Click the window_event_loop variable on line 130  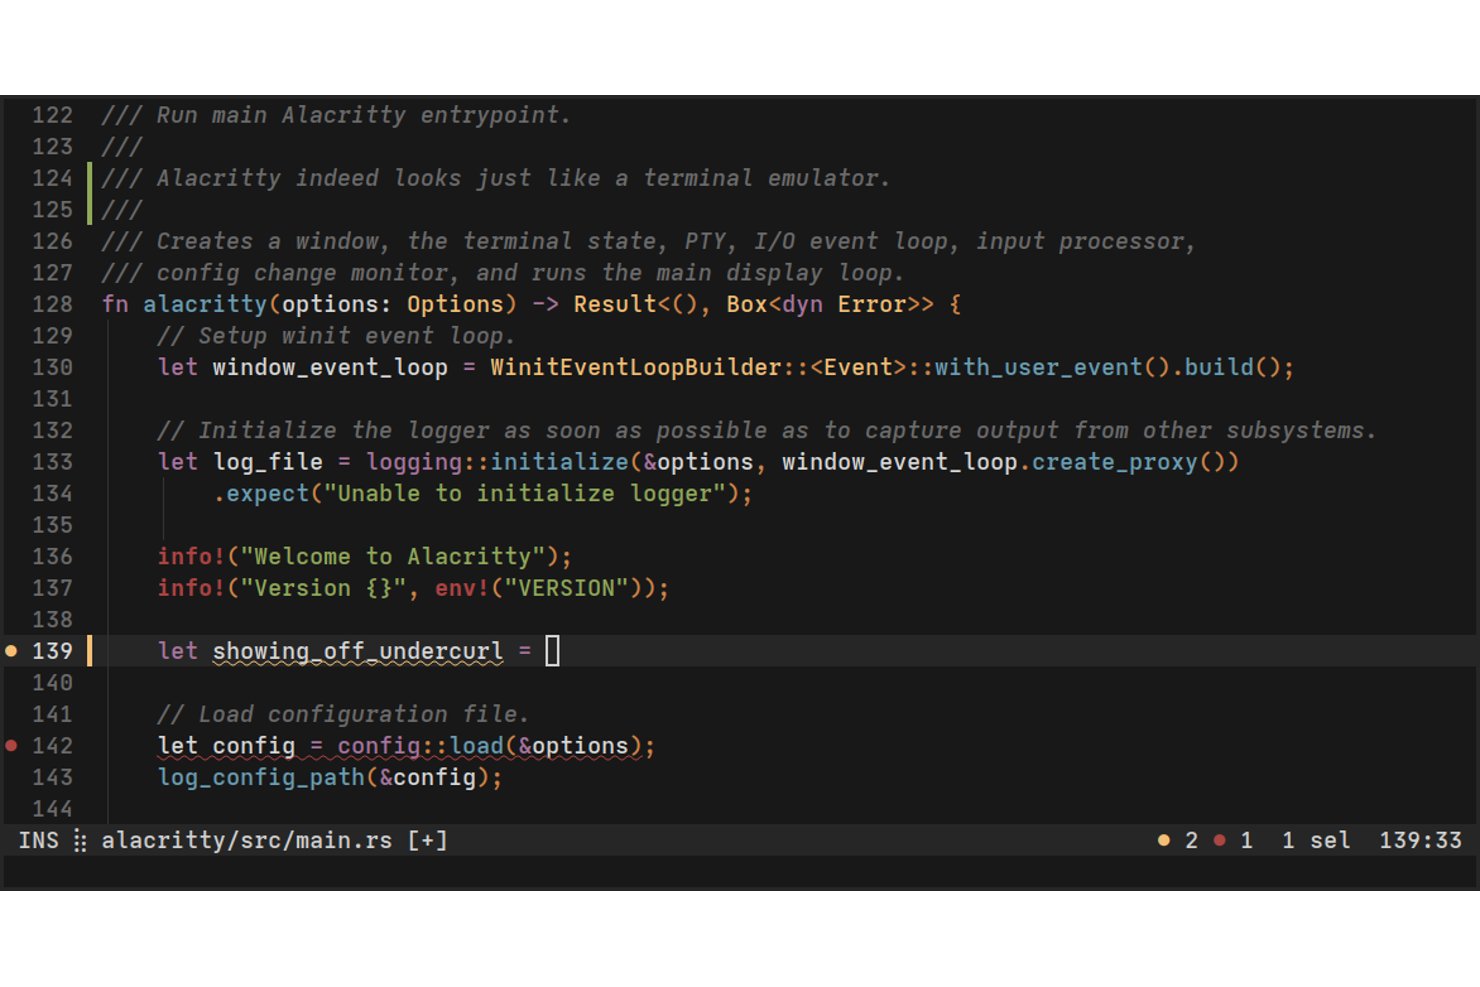[x=330, y=368]
